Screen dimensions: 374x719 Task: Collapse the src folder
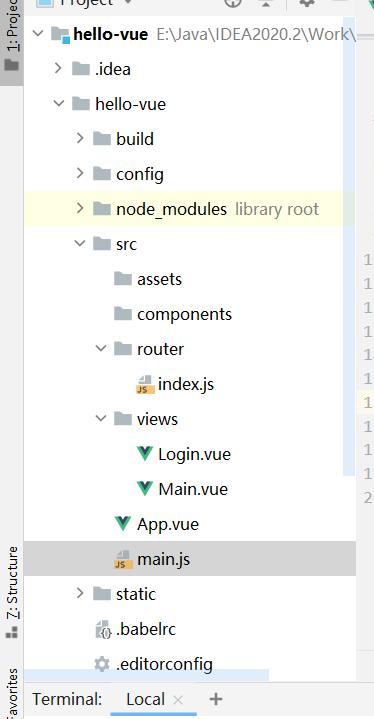[x=80, y=243]
